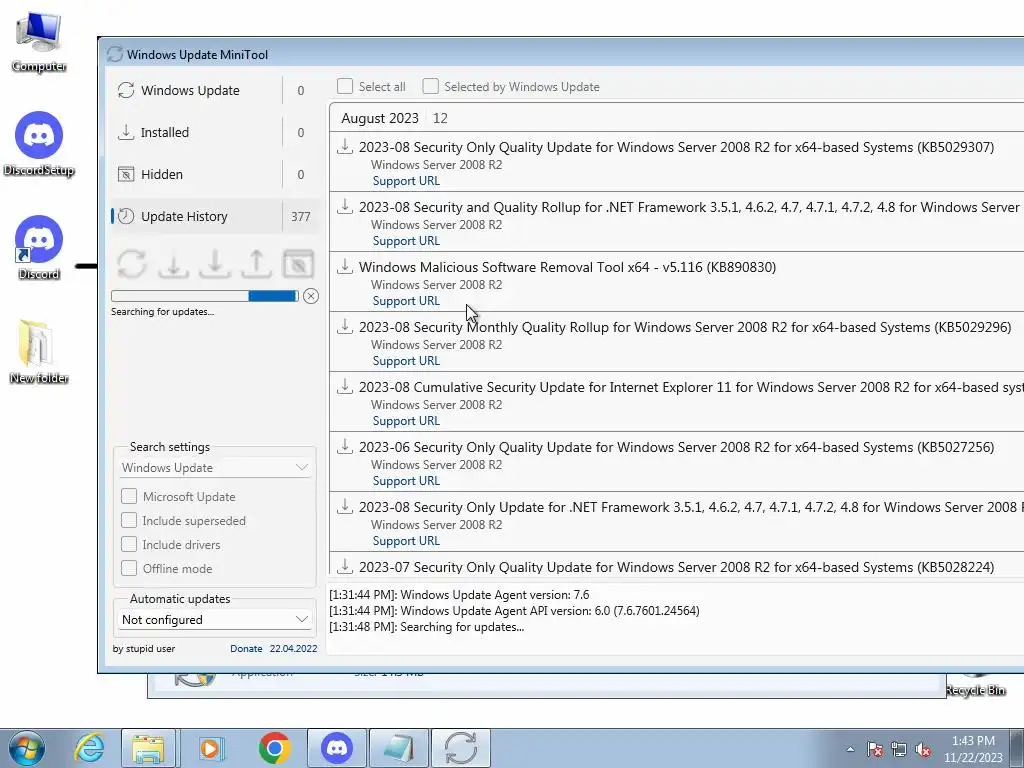Click download icon beside KB5029307 update
This screenshot has width=1024, height=768.
(345, 146)
